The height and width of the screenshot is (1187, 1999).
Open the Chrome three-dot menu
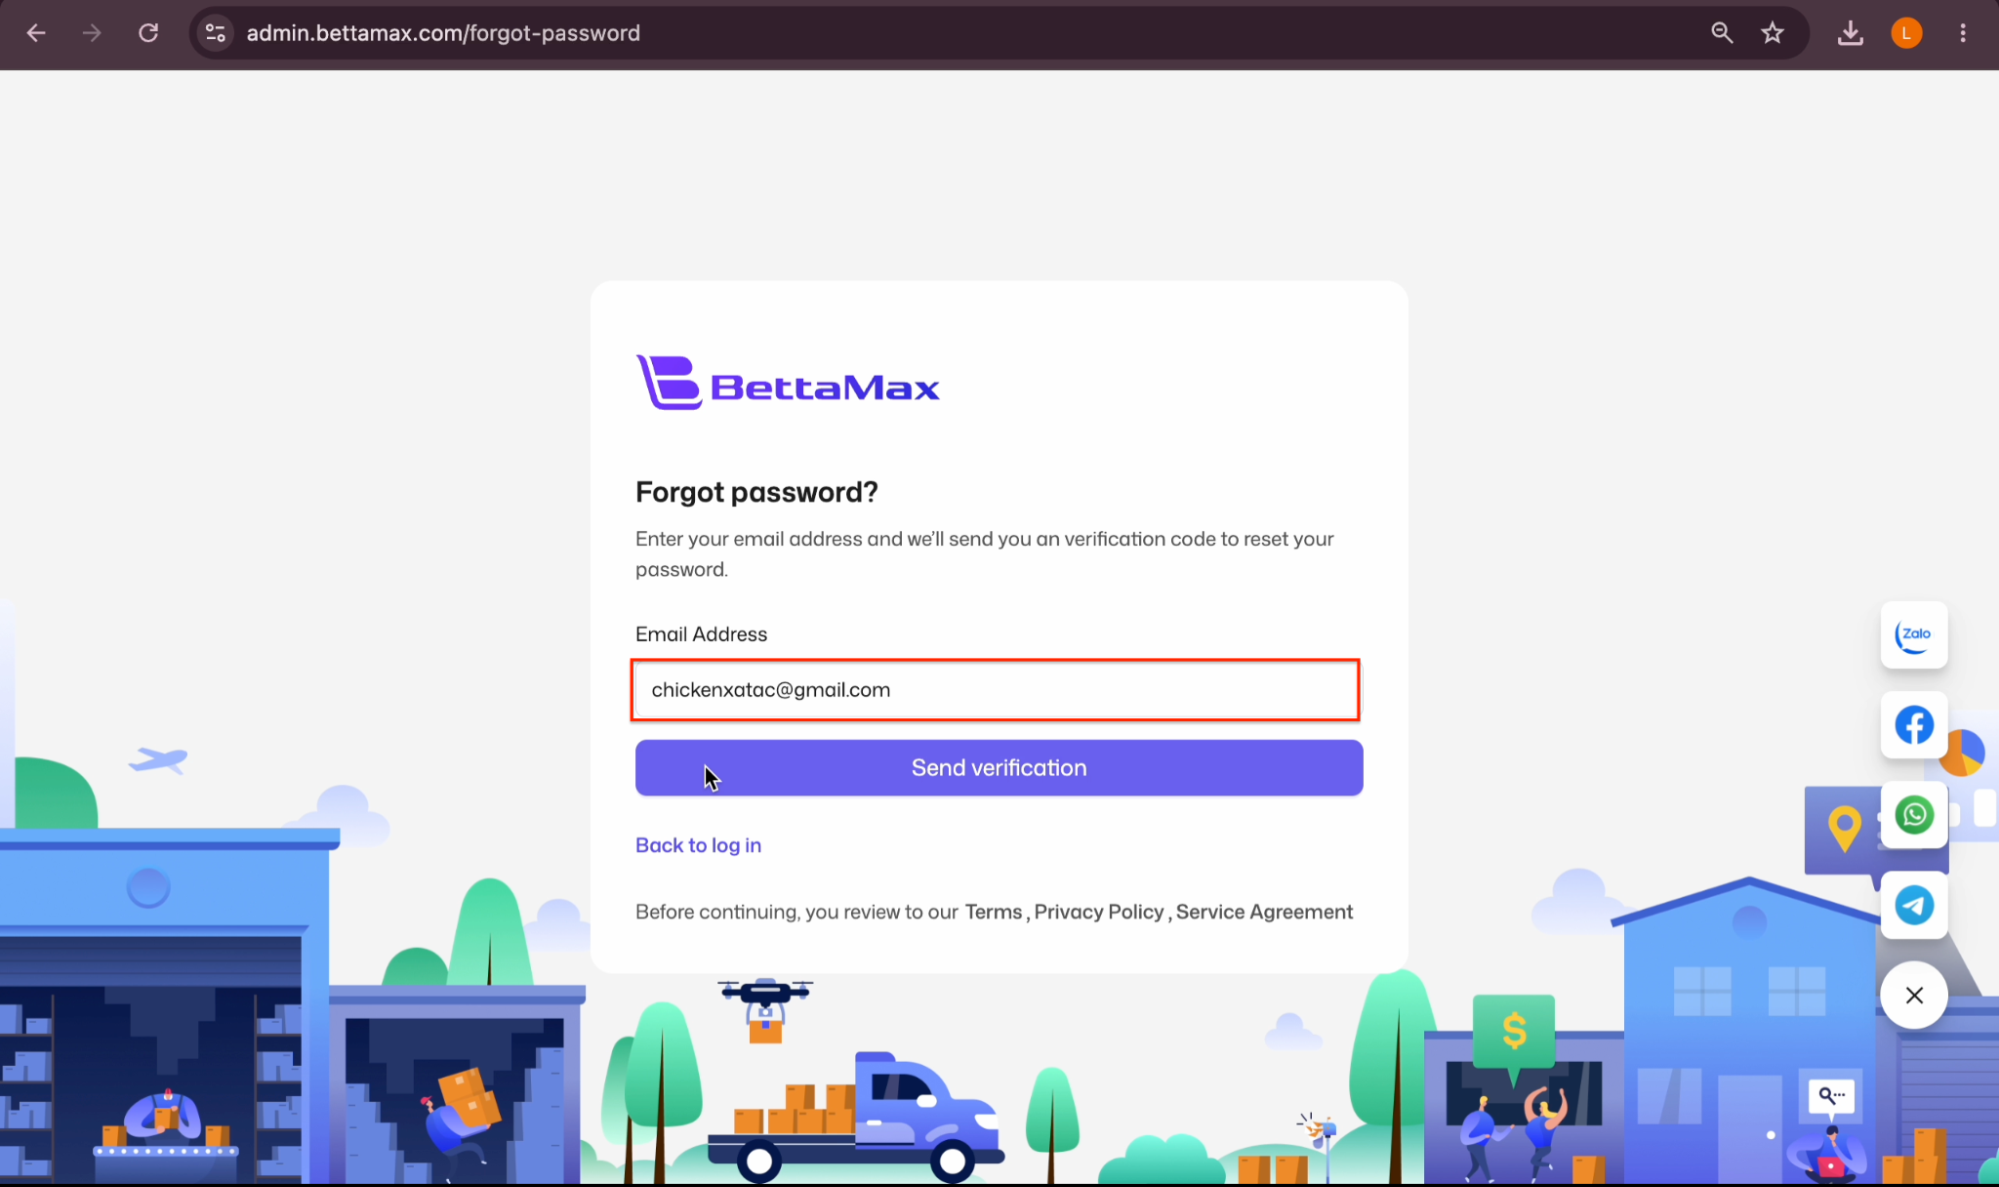(x=1963, y=33)
